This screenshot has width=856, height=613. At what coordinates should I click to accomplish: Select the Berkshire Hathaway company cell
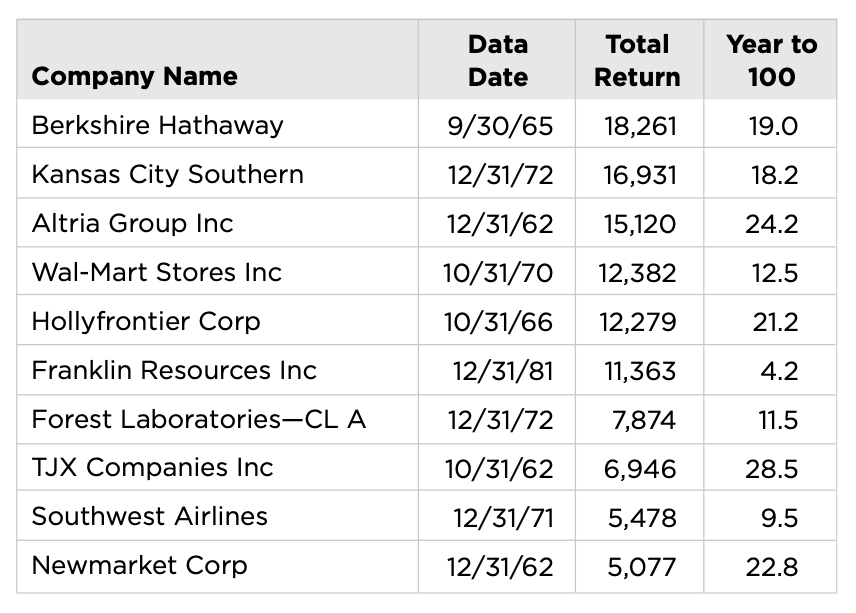pos(158,126)
